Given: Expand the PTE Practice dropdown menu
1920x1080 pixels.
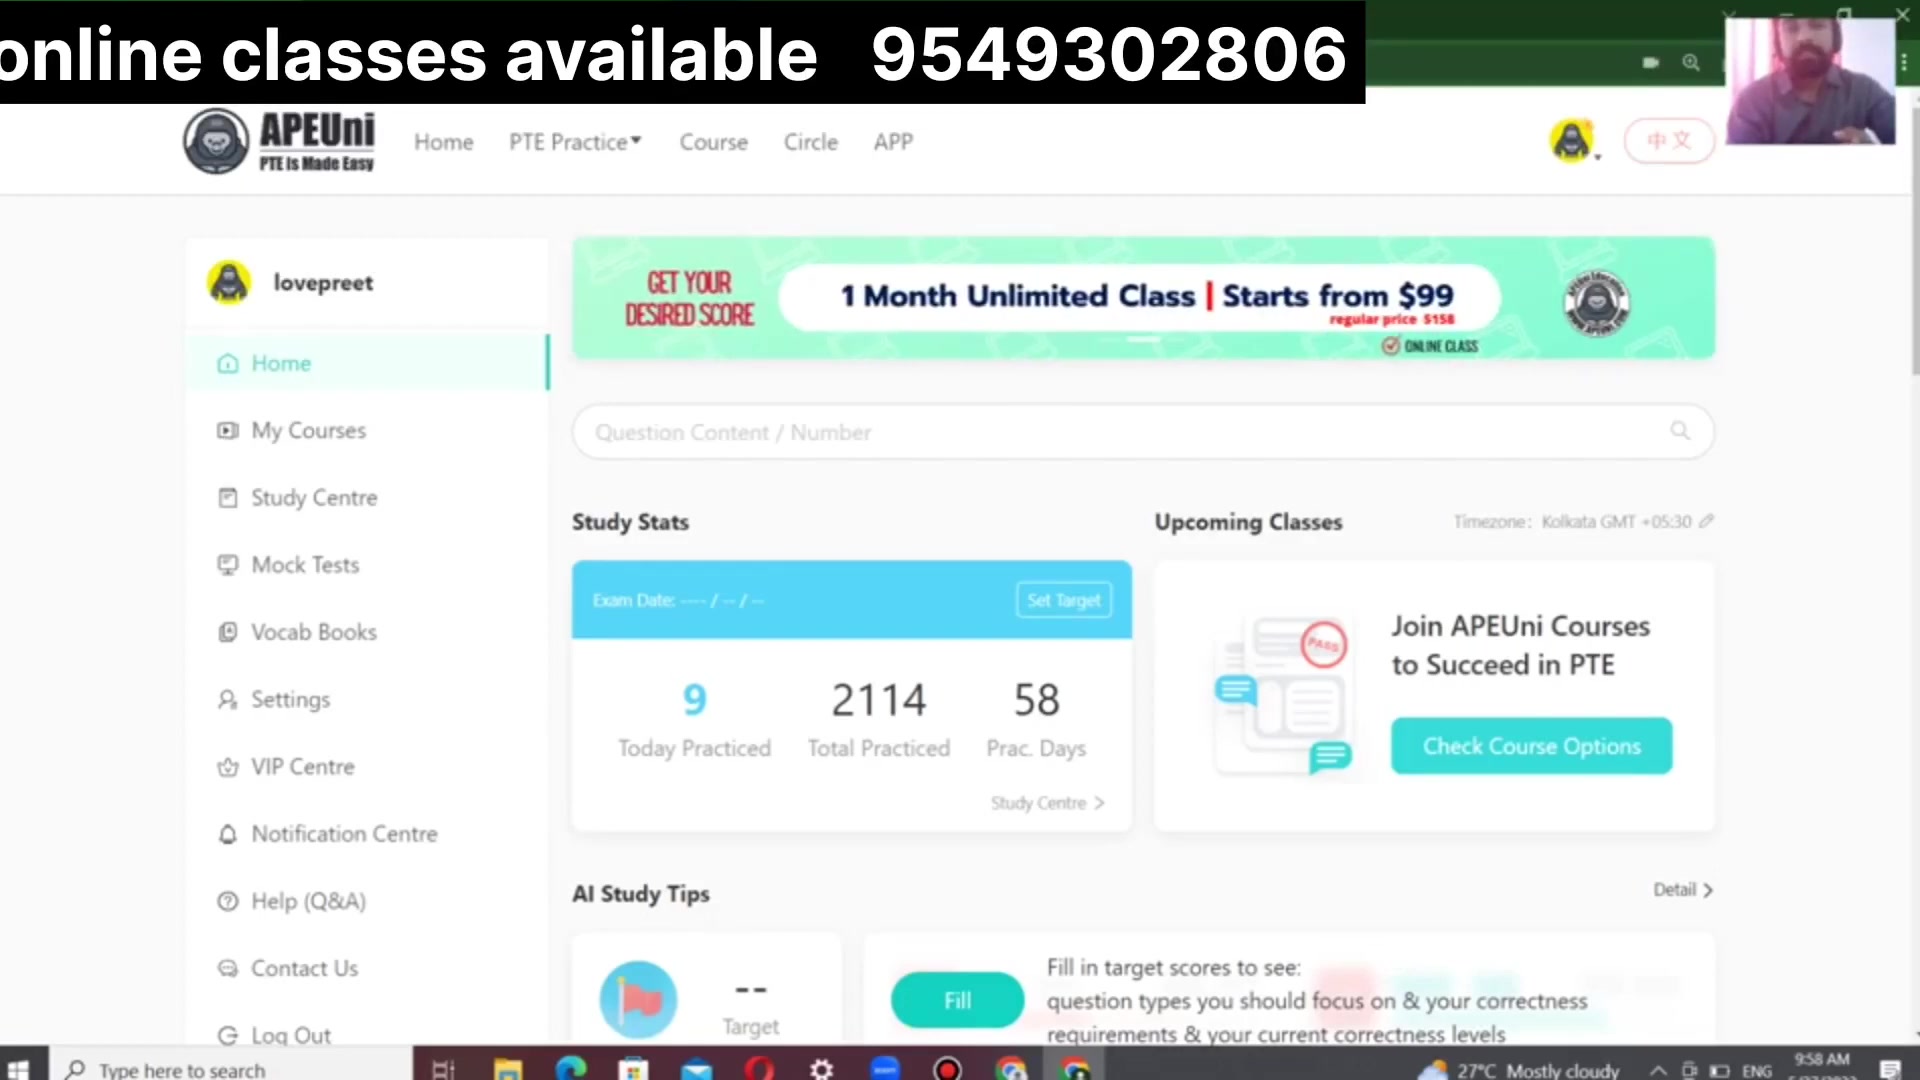Looking at the screenshot, I should 575,142.
